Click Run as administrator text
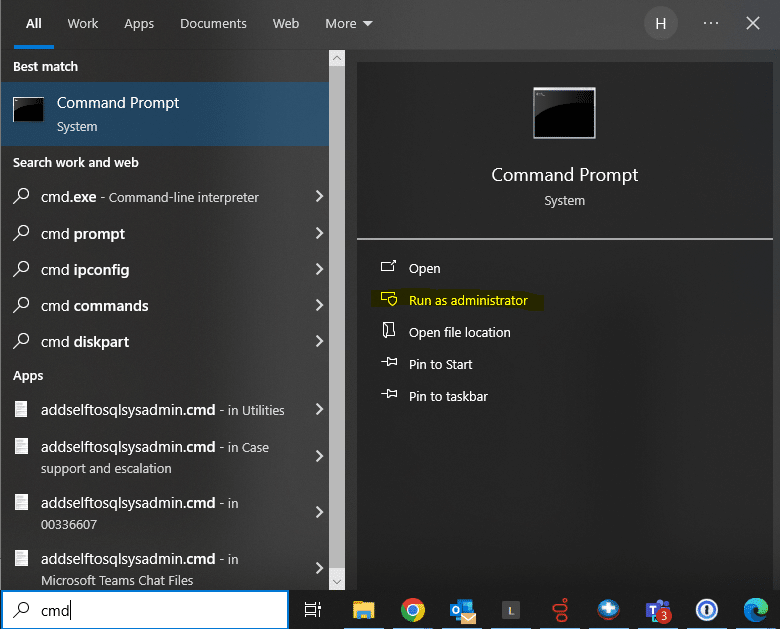Viewport: 780px width, 629px height. (x=468, y=300)
